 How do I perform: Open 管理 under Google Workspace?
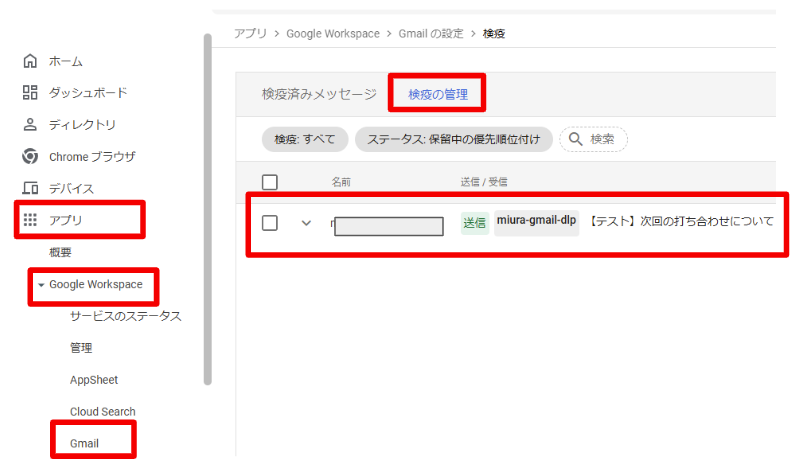(81, 348)
